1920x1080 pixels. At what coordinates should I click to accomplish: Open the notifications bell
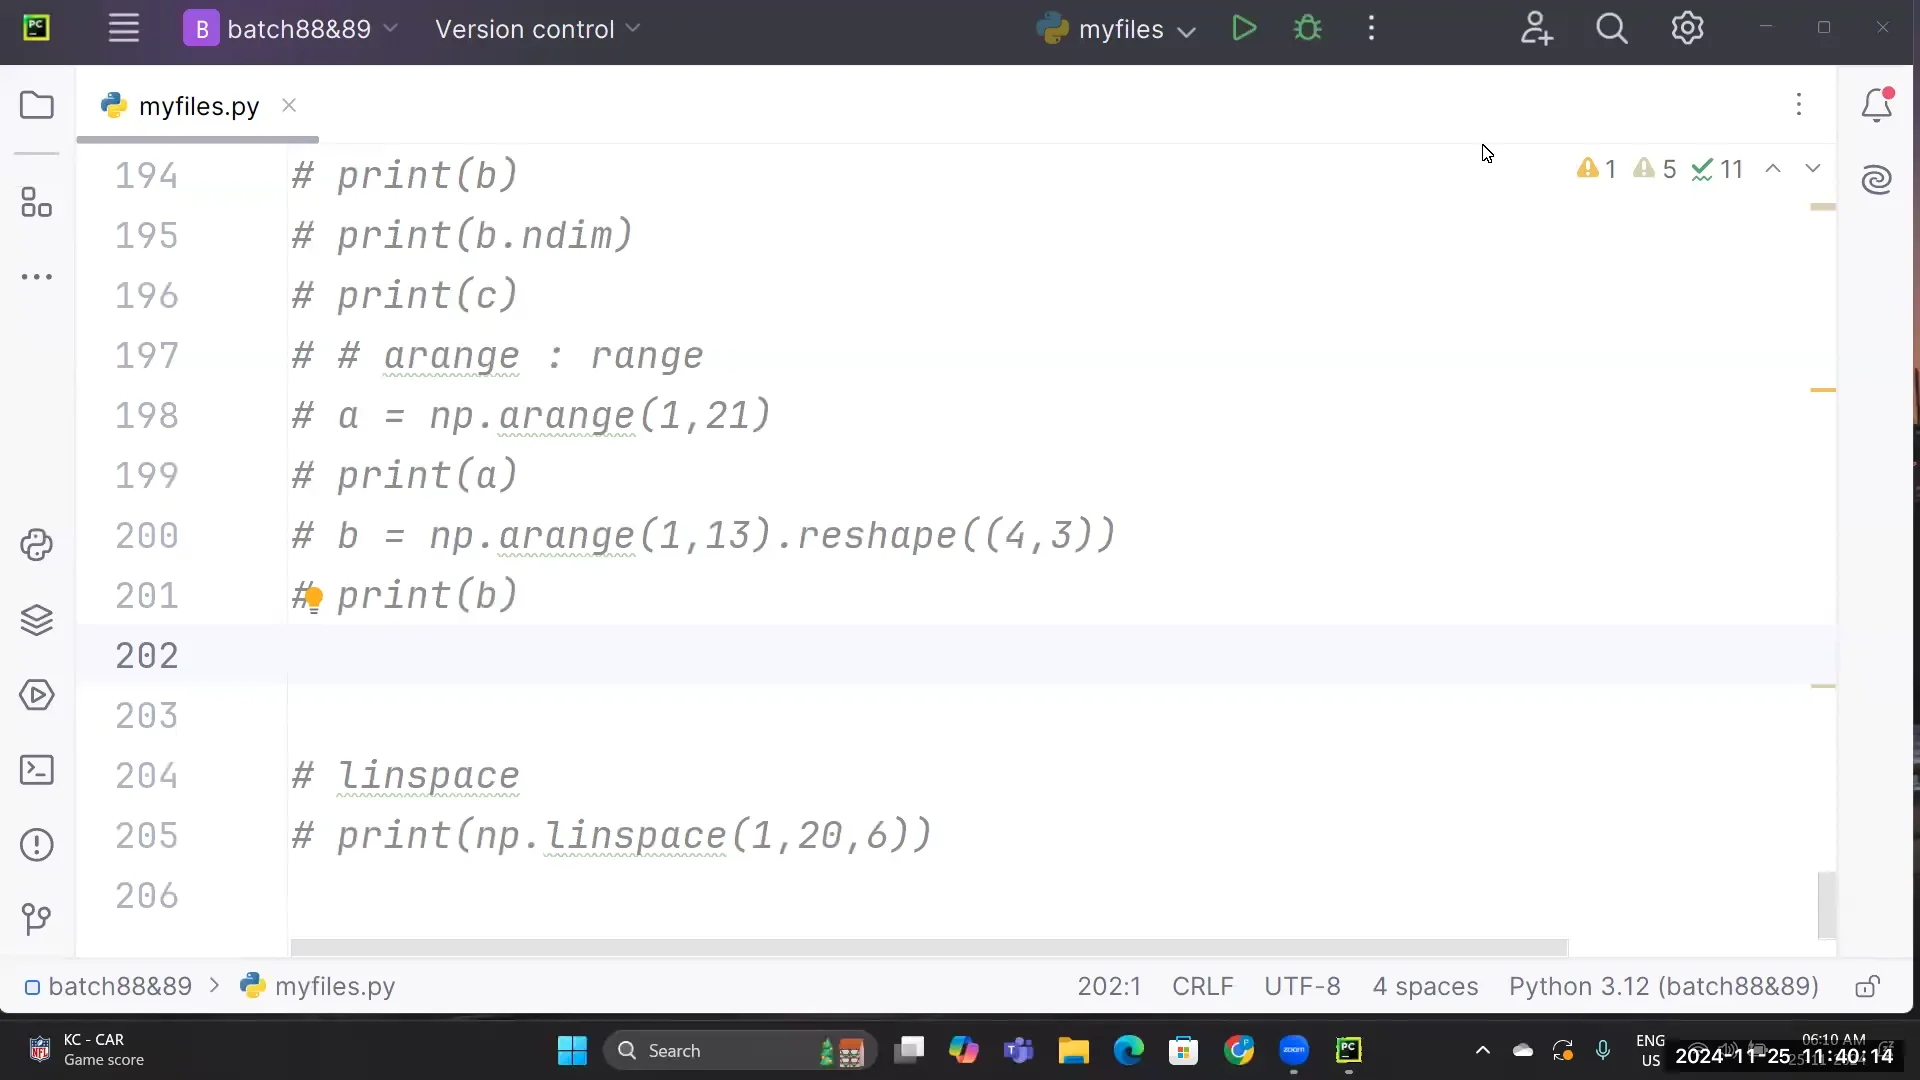(x=1878, y=105)
